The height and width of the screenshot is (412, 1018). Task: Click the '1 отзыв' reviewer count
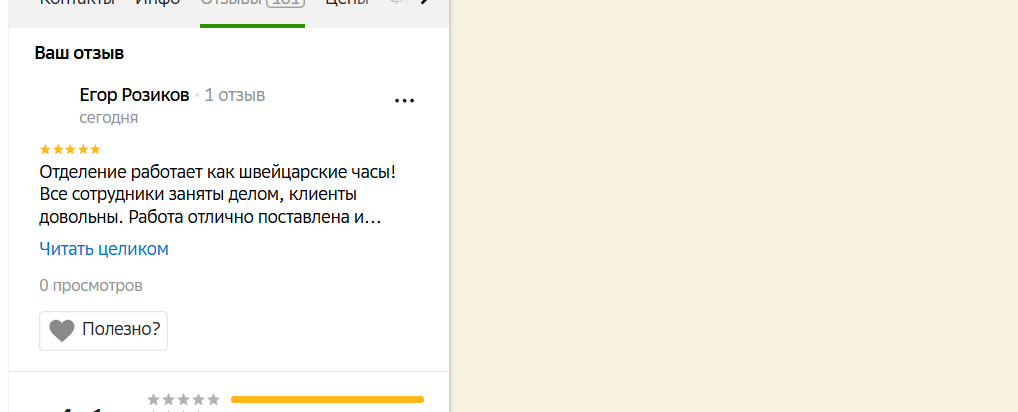tap(234, 95)
